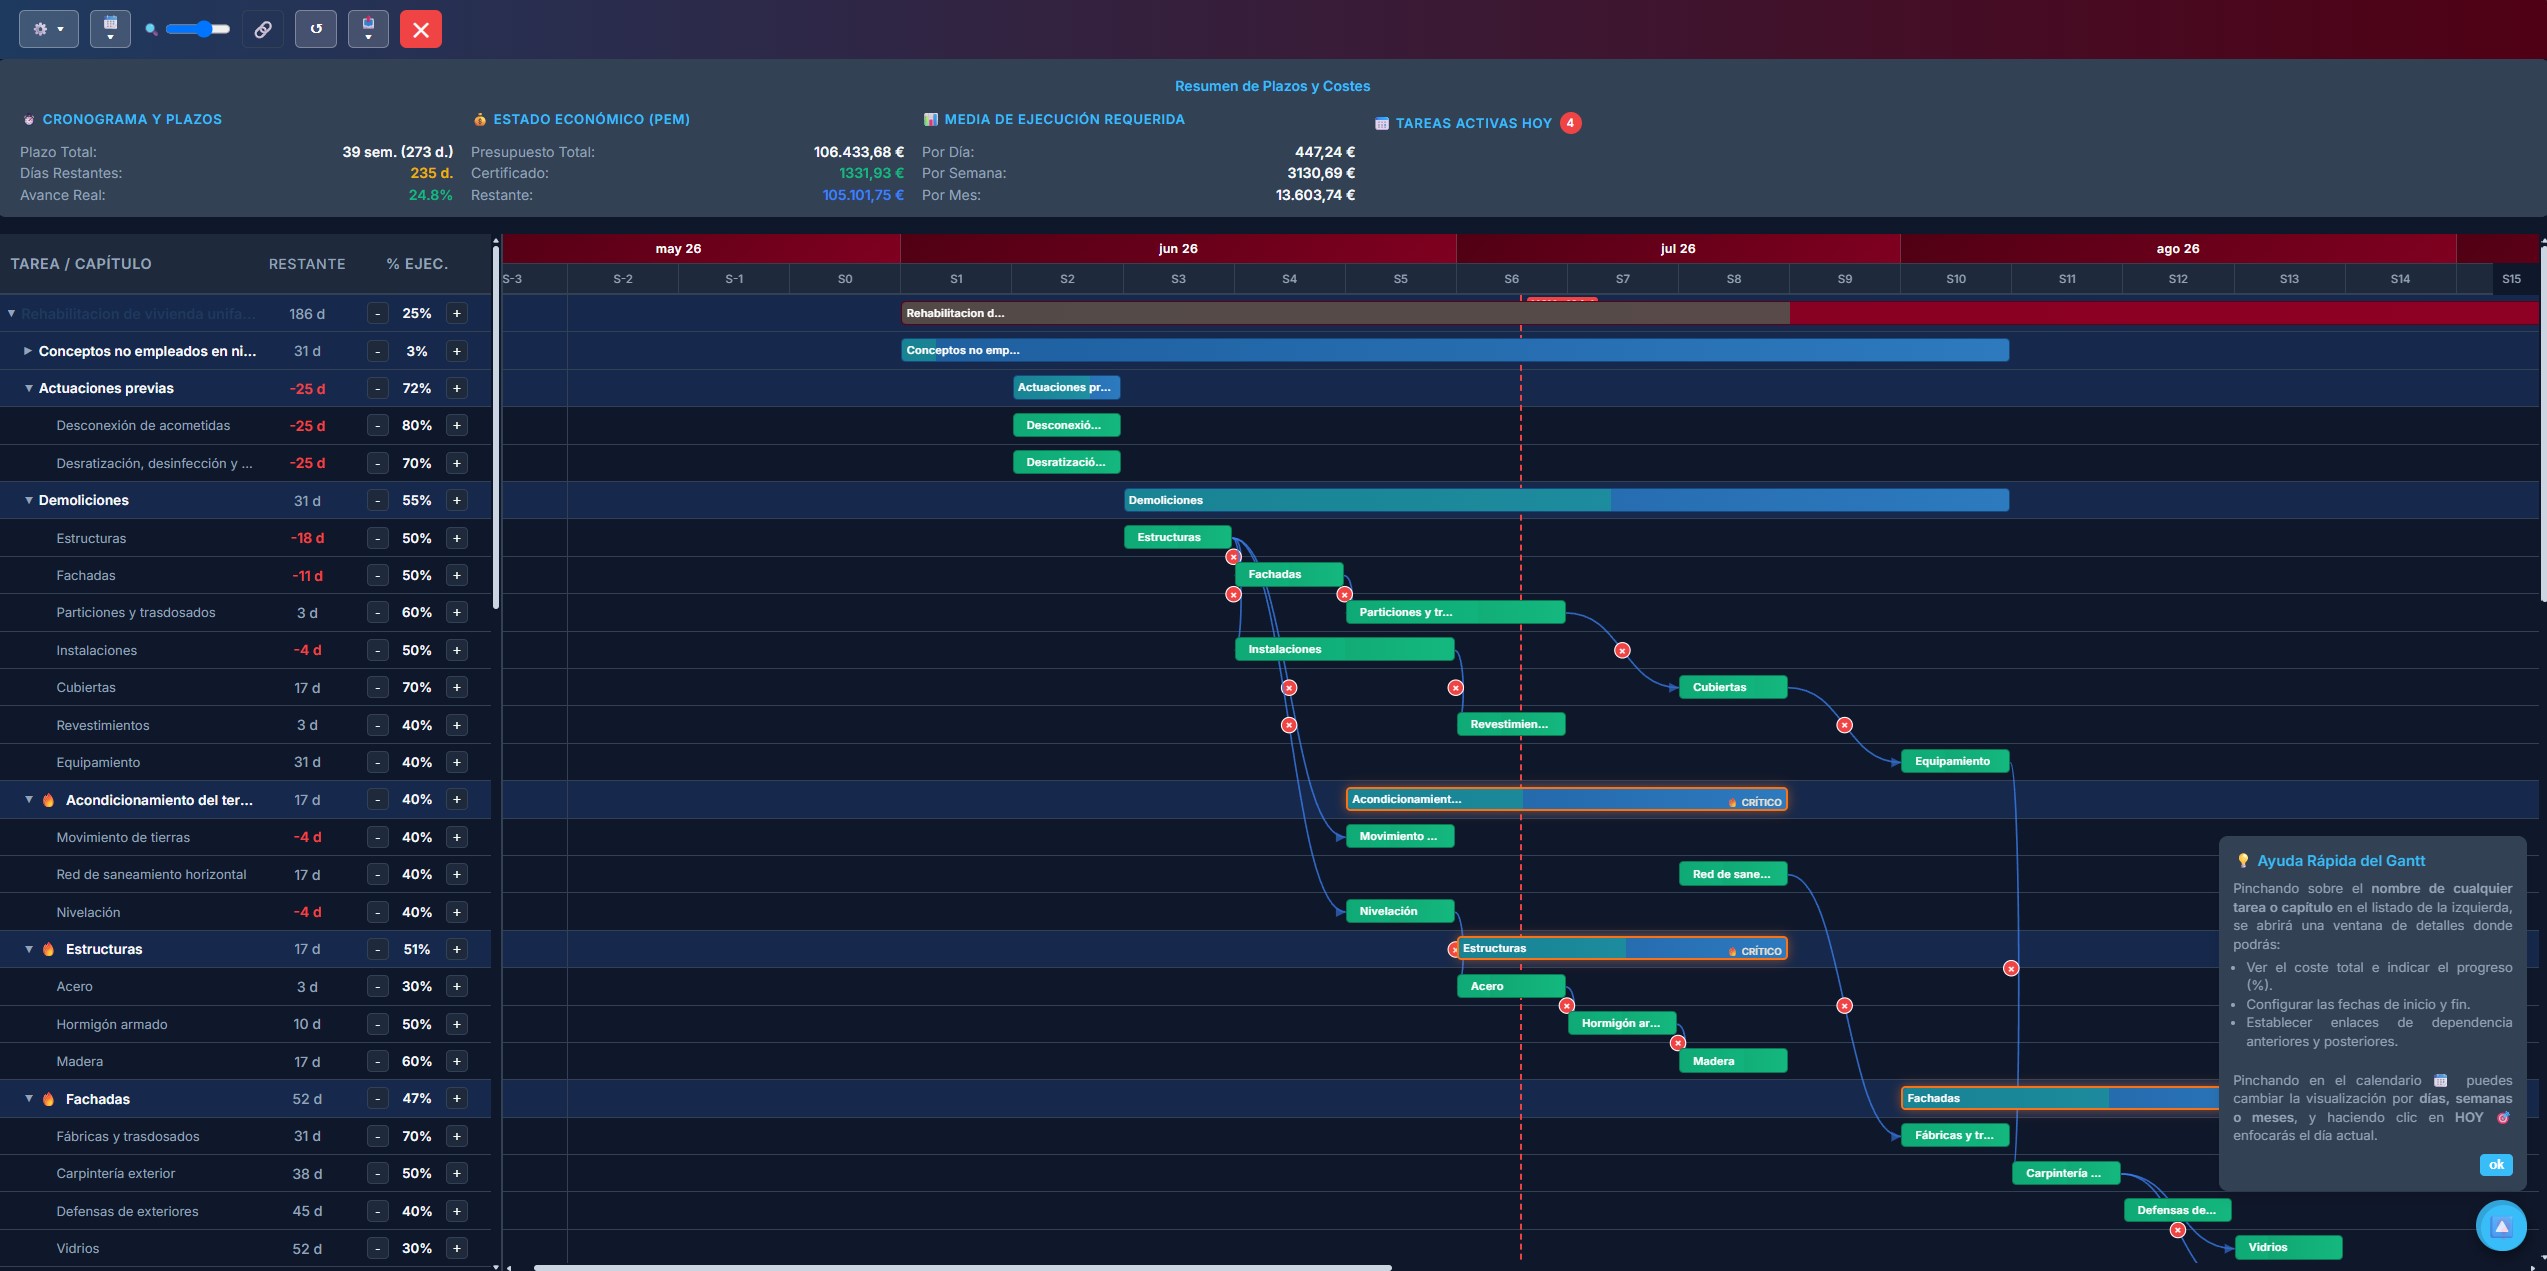Decrease percent for Desconexión de acometidas
The height and width of the screenshot is (1271, 2547).
pyautogui.click(x=377, y=426)
